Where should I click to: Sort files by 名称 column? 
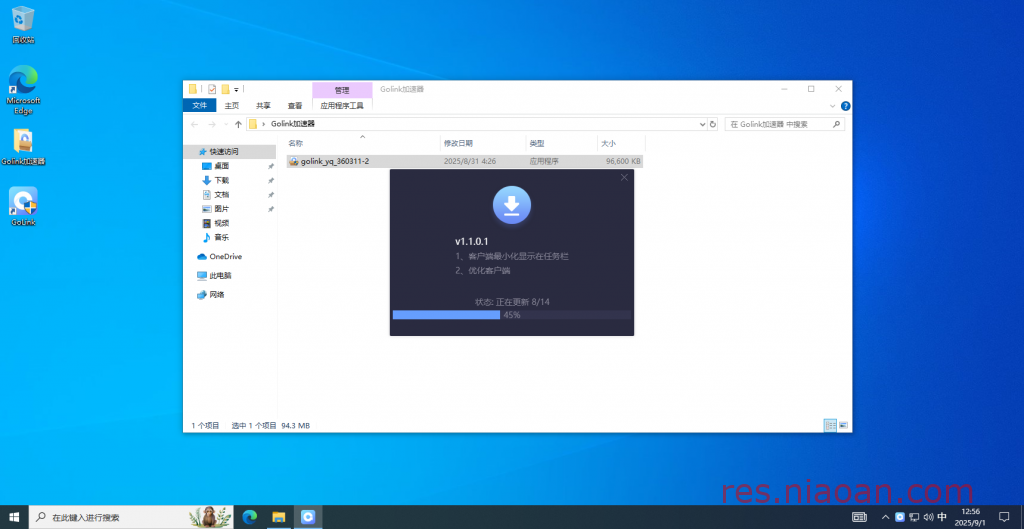coord(362,144)
